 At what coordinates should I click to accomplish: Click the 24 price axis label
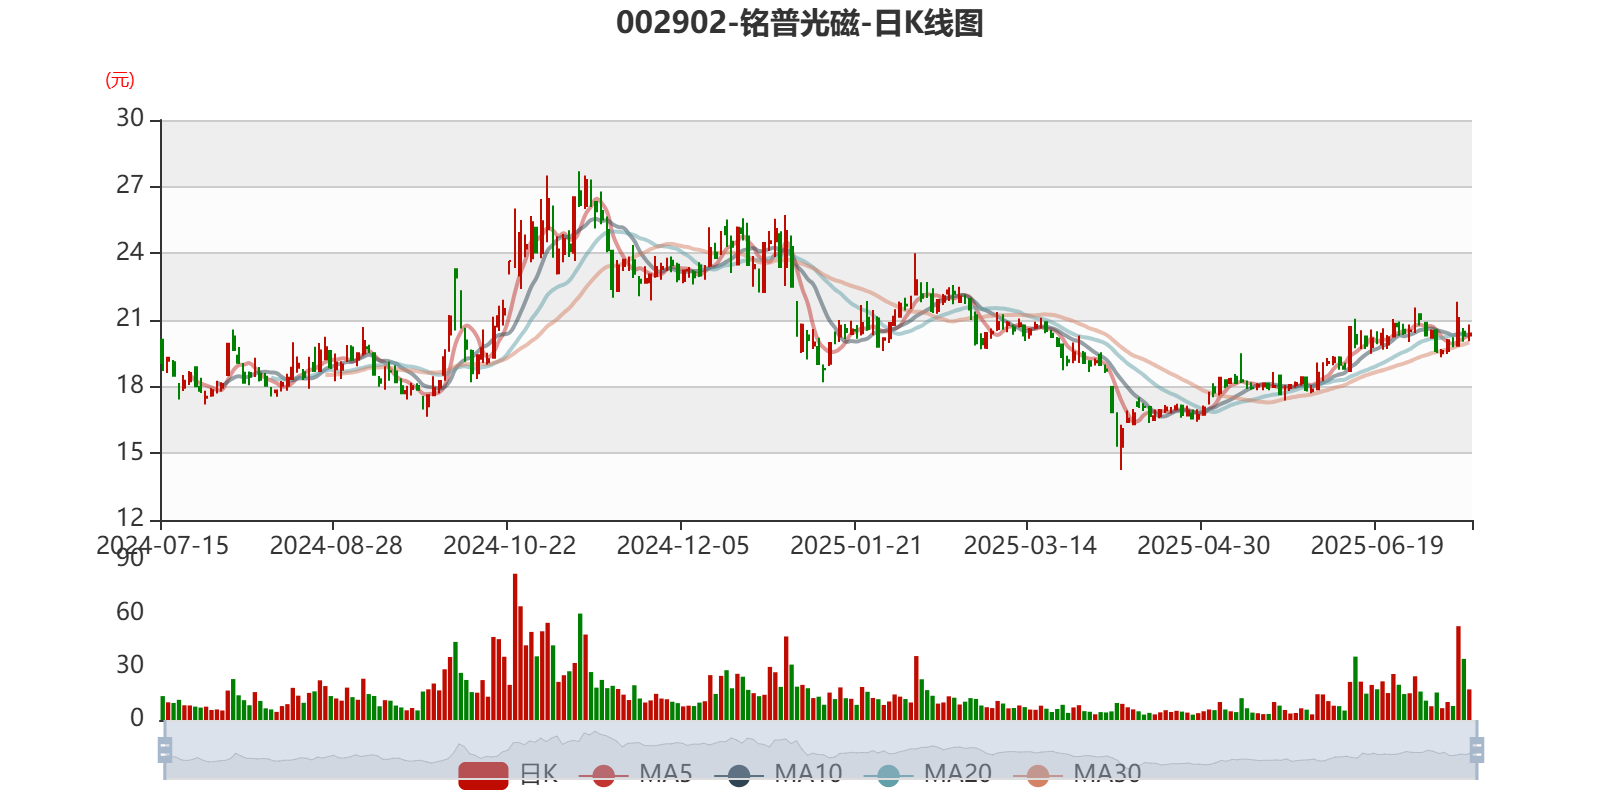point(130,252)
